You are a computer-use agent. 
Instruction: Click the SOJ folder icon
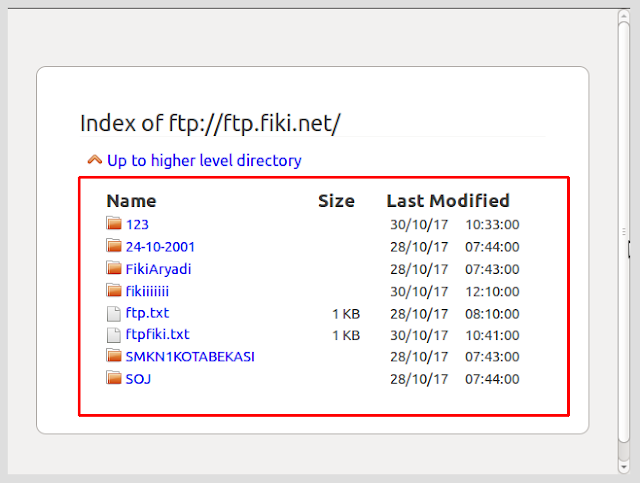coord(114,378)
